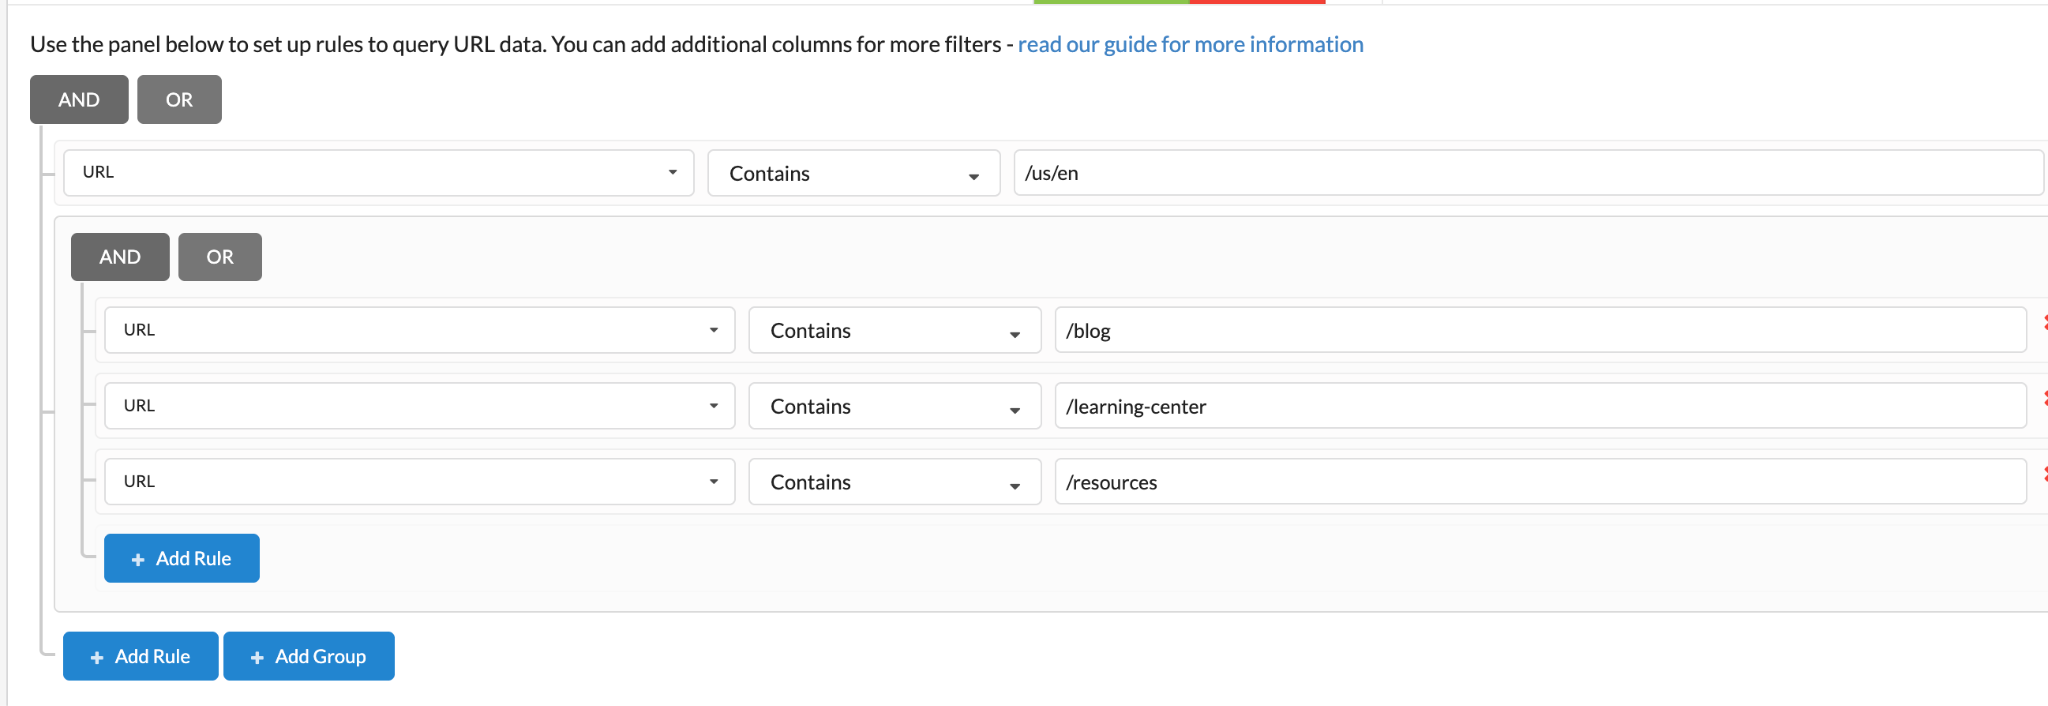
Task: Select the top-level OR condition toggle
Action: point(179,100)
